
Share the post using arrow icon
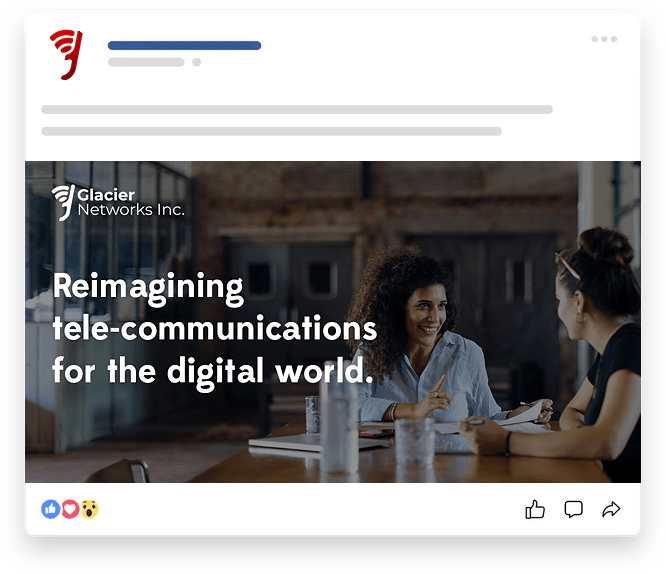pyautogui.click(x=611, y=509)
